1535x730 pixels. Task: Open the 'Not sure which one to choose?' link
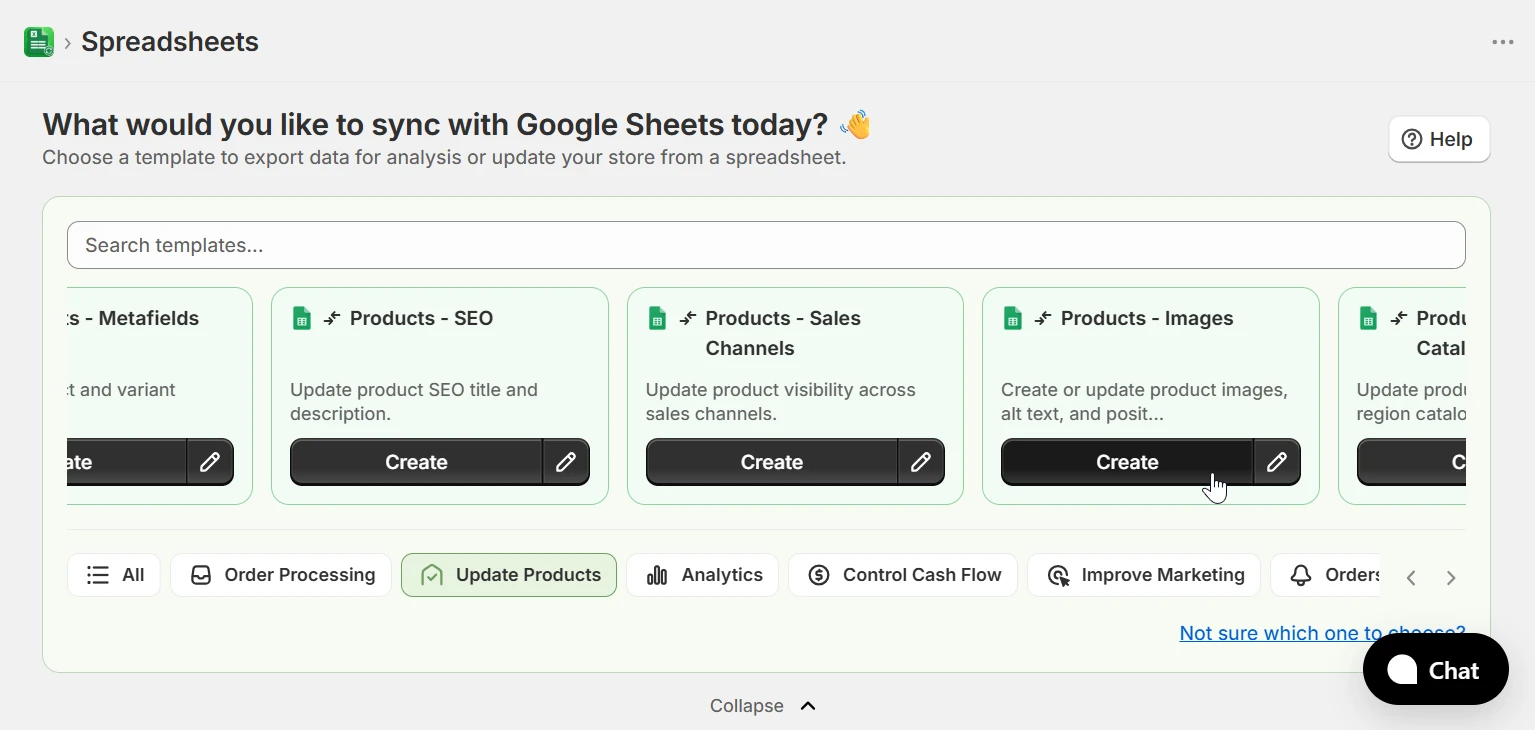point(1322,633)
